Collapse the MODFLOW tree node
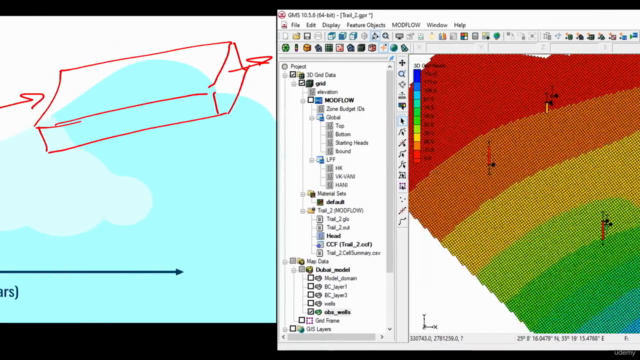This screenshot has height=360, width=640. (x=303, y=100)
